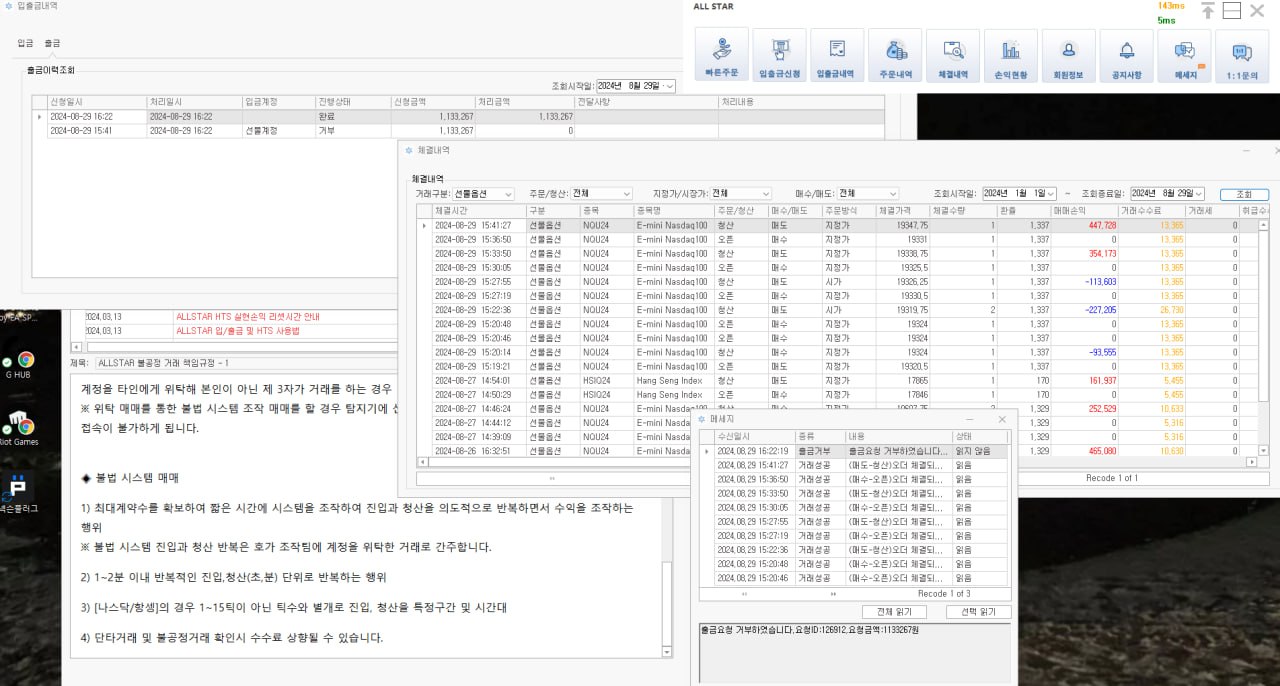Open the 메세지 toolbar icon
1280x686 pixels.
tap(1185, 55)
